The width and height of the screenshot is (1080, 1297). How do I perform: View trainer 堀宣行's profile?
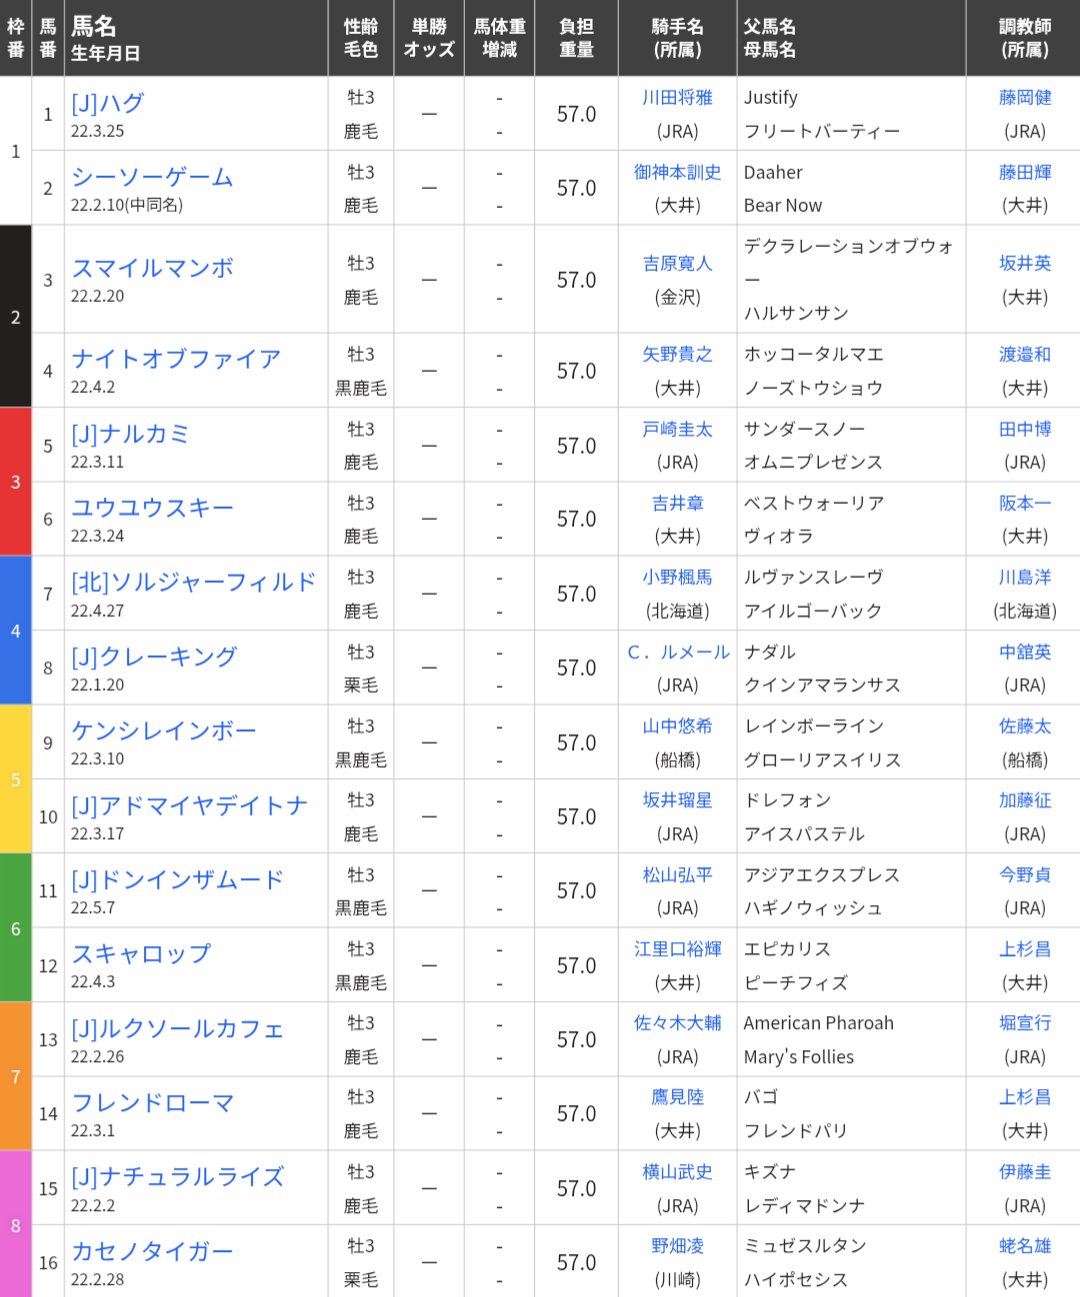pos(1023,1023)
